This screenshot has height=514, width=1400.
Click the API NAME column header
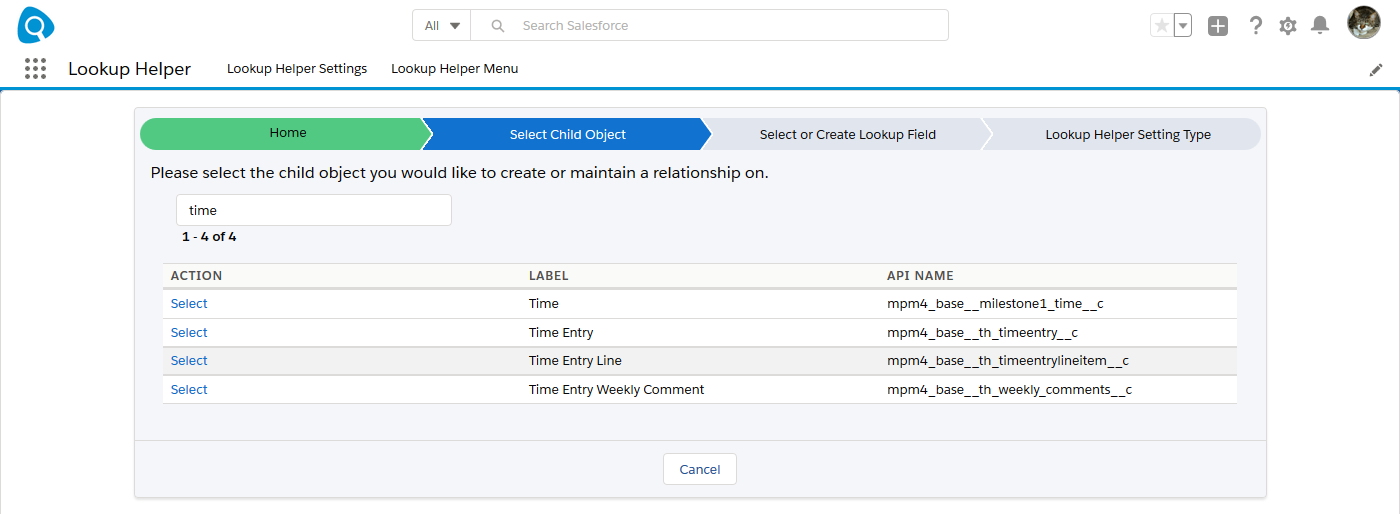pyautogui.click(x=920, y=276)
